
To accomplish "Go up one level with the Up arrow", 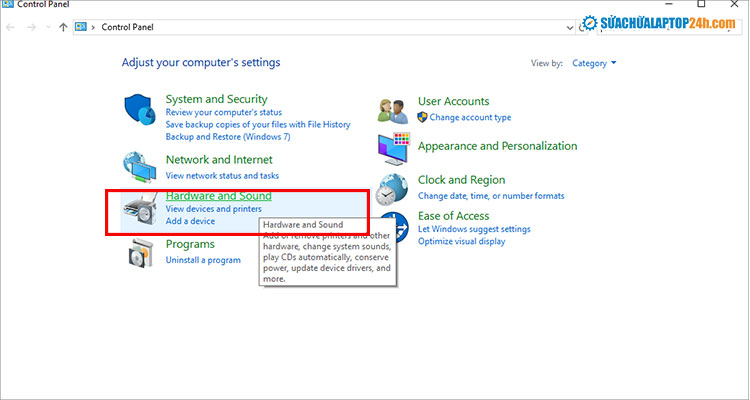I will pos(63,27).
